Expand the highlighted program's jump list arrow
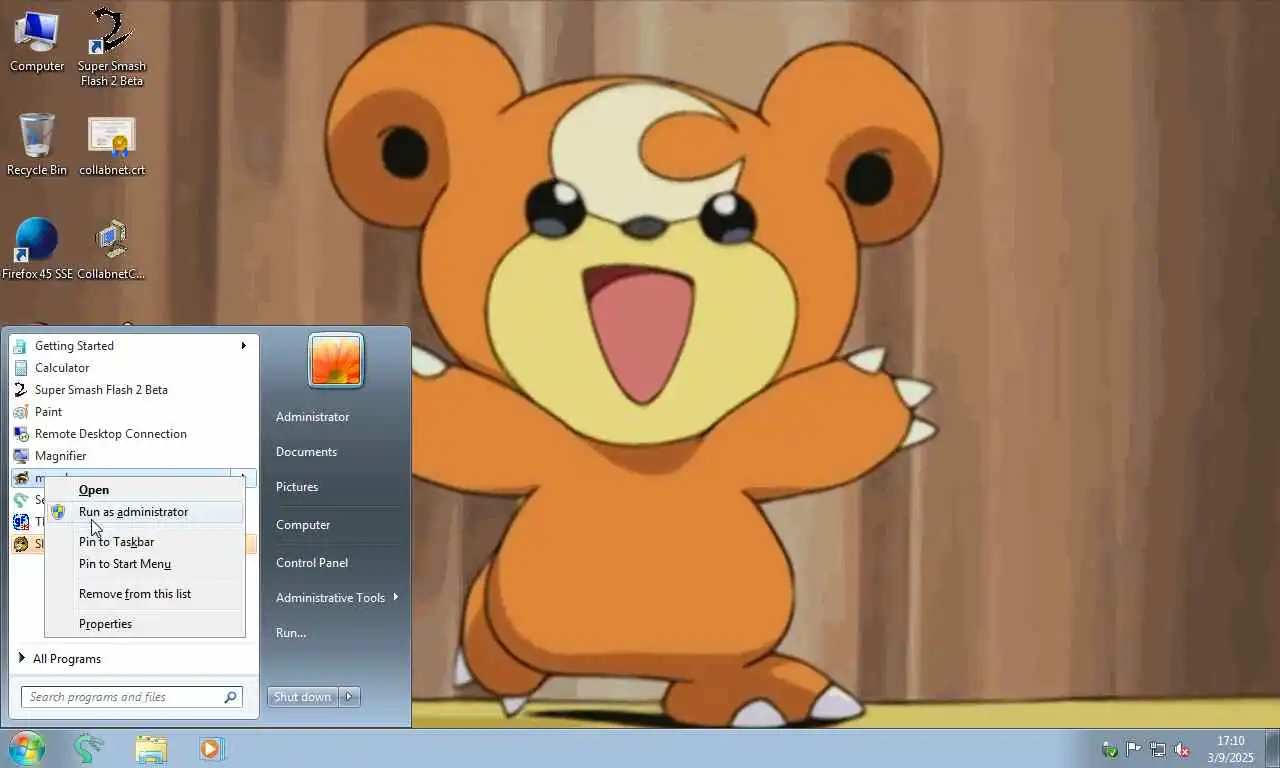 point(243,476)
